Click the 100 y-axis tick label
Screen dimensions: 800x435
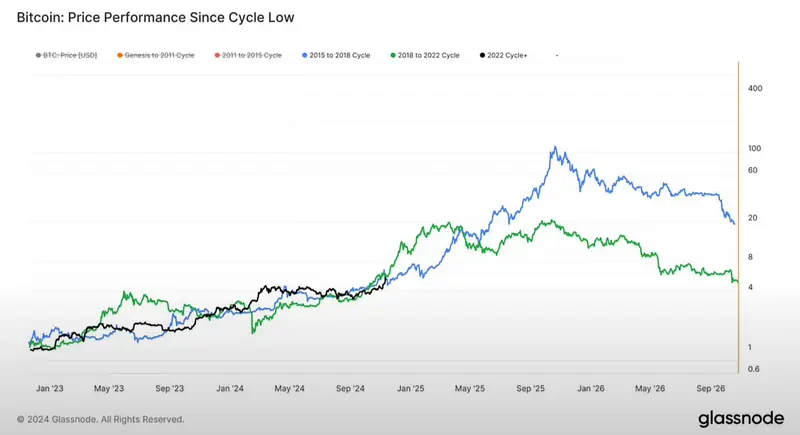pos(755,148)
